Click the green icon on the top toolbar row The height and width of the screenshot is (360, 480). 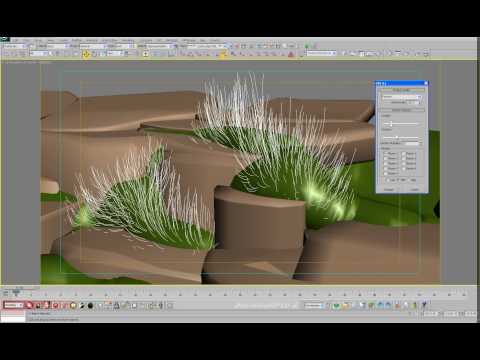(307, 46)
